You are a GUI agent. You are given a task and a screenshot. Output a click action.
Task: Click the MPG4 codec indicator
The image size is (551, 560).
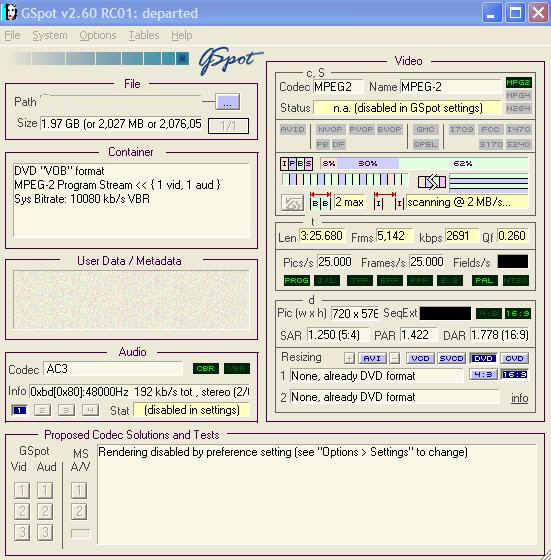pyautogui.click(x=519, y=96)
